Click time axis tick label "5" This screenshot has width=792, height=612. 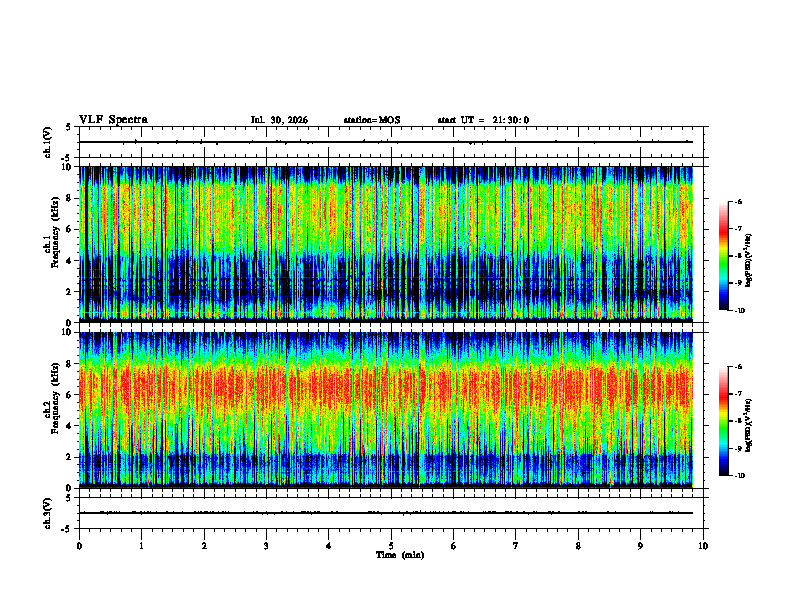tap(391, 546)
